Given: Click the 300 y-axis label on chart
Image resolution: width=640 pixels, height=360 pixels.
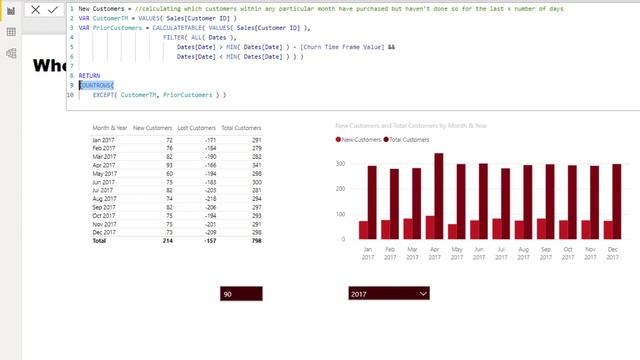Looking at the screenshot, I should (x=340, y=163).
